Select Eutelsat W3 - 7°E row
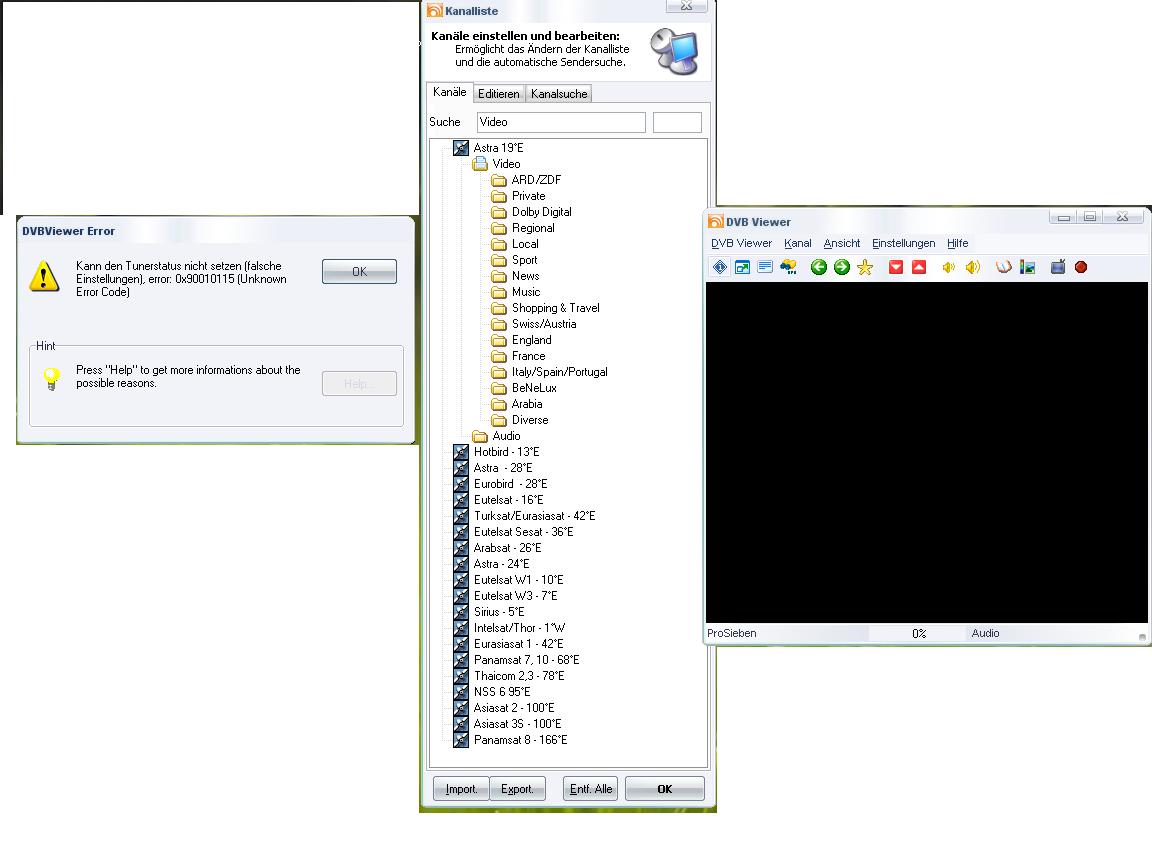This screenshot has height=864, width=1152. pyautogui.click(x=515, y=596)
